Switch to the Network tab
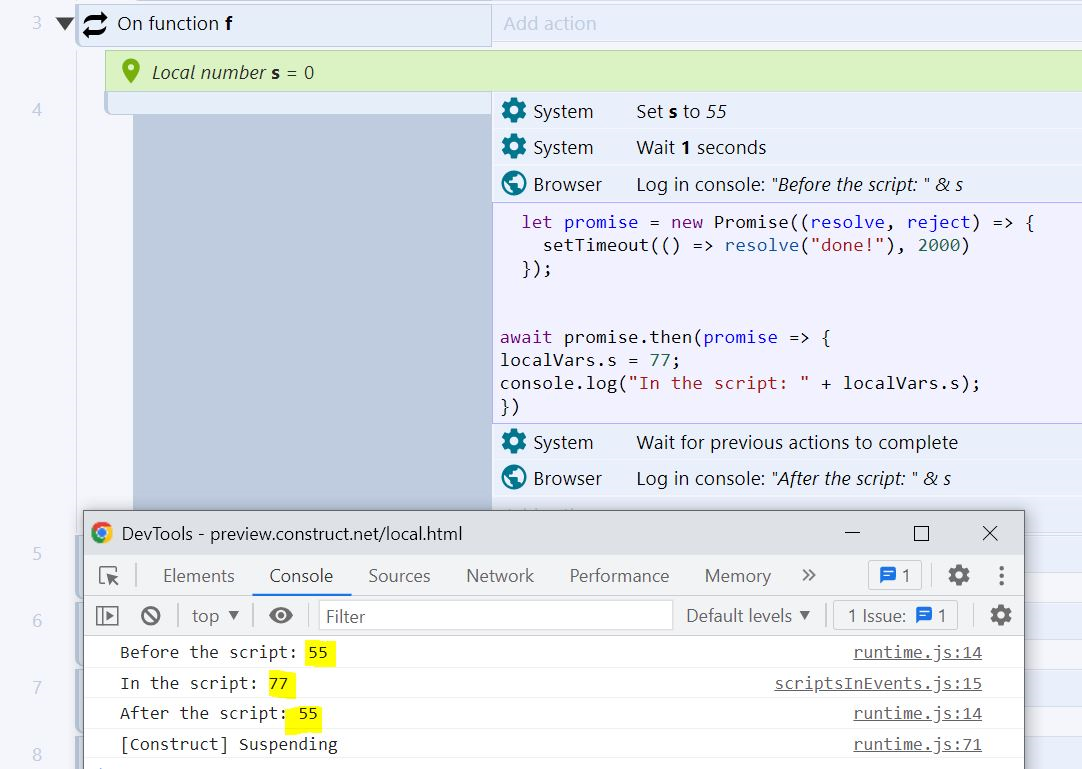Screen dimensions: 1082x769 500,576
